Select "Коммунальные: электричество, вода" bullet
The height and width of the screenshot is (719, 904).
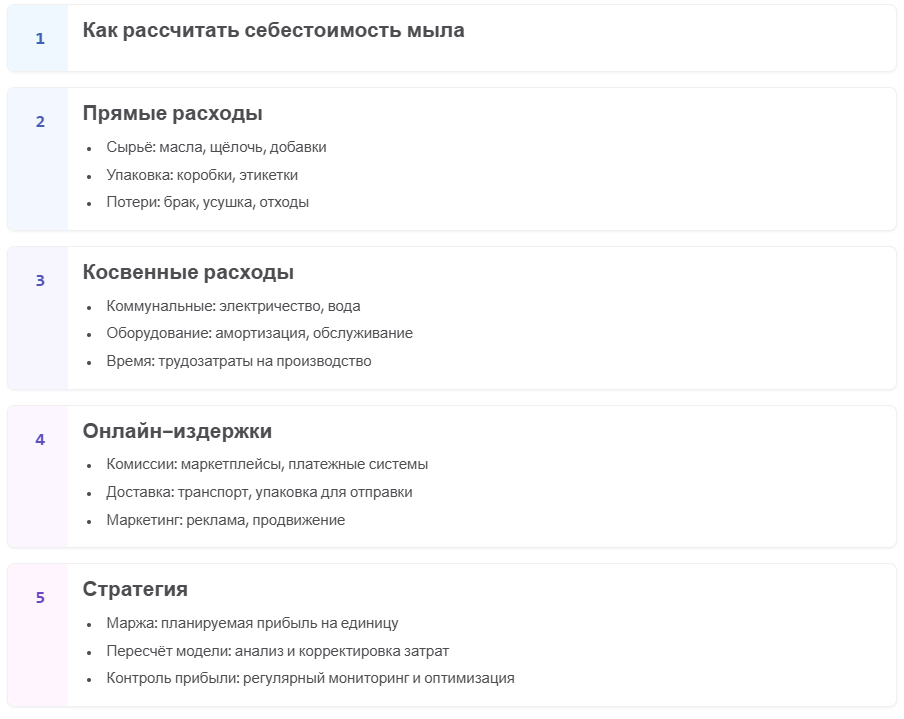[233, 307]
